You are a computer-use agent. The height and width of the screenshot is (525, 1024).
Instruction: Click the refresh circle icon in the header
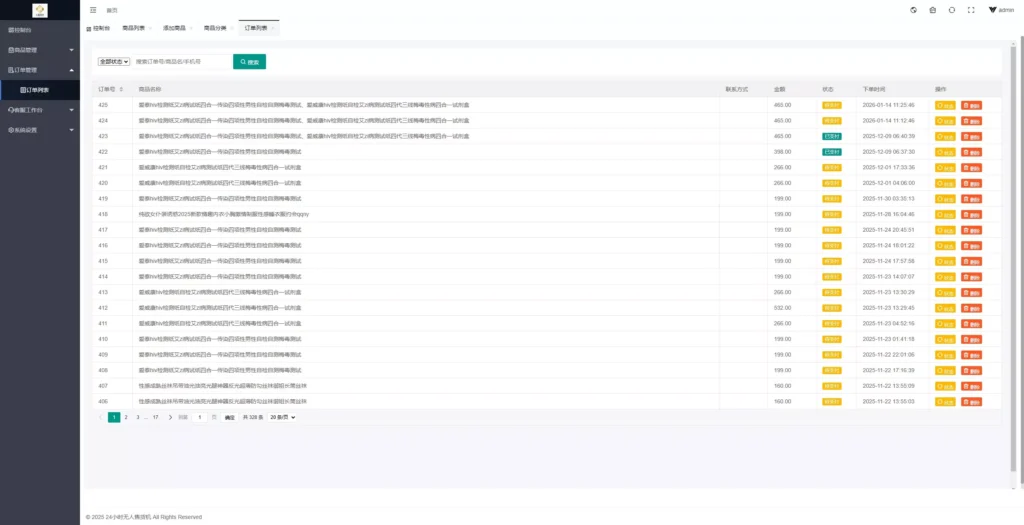coord(951,9)
